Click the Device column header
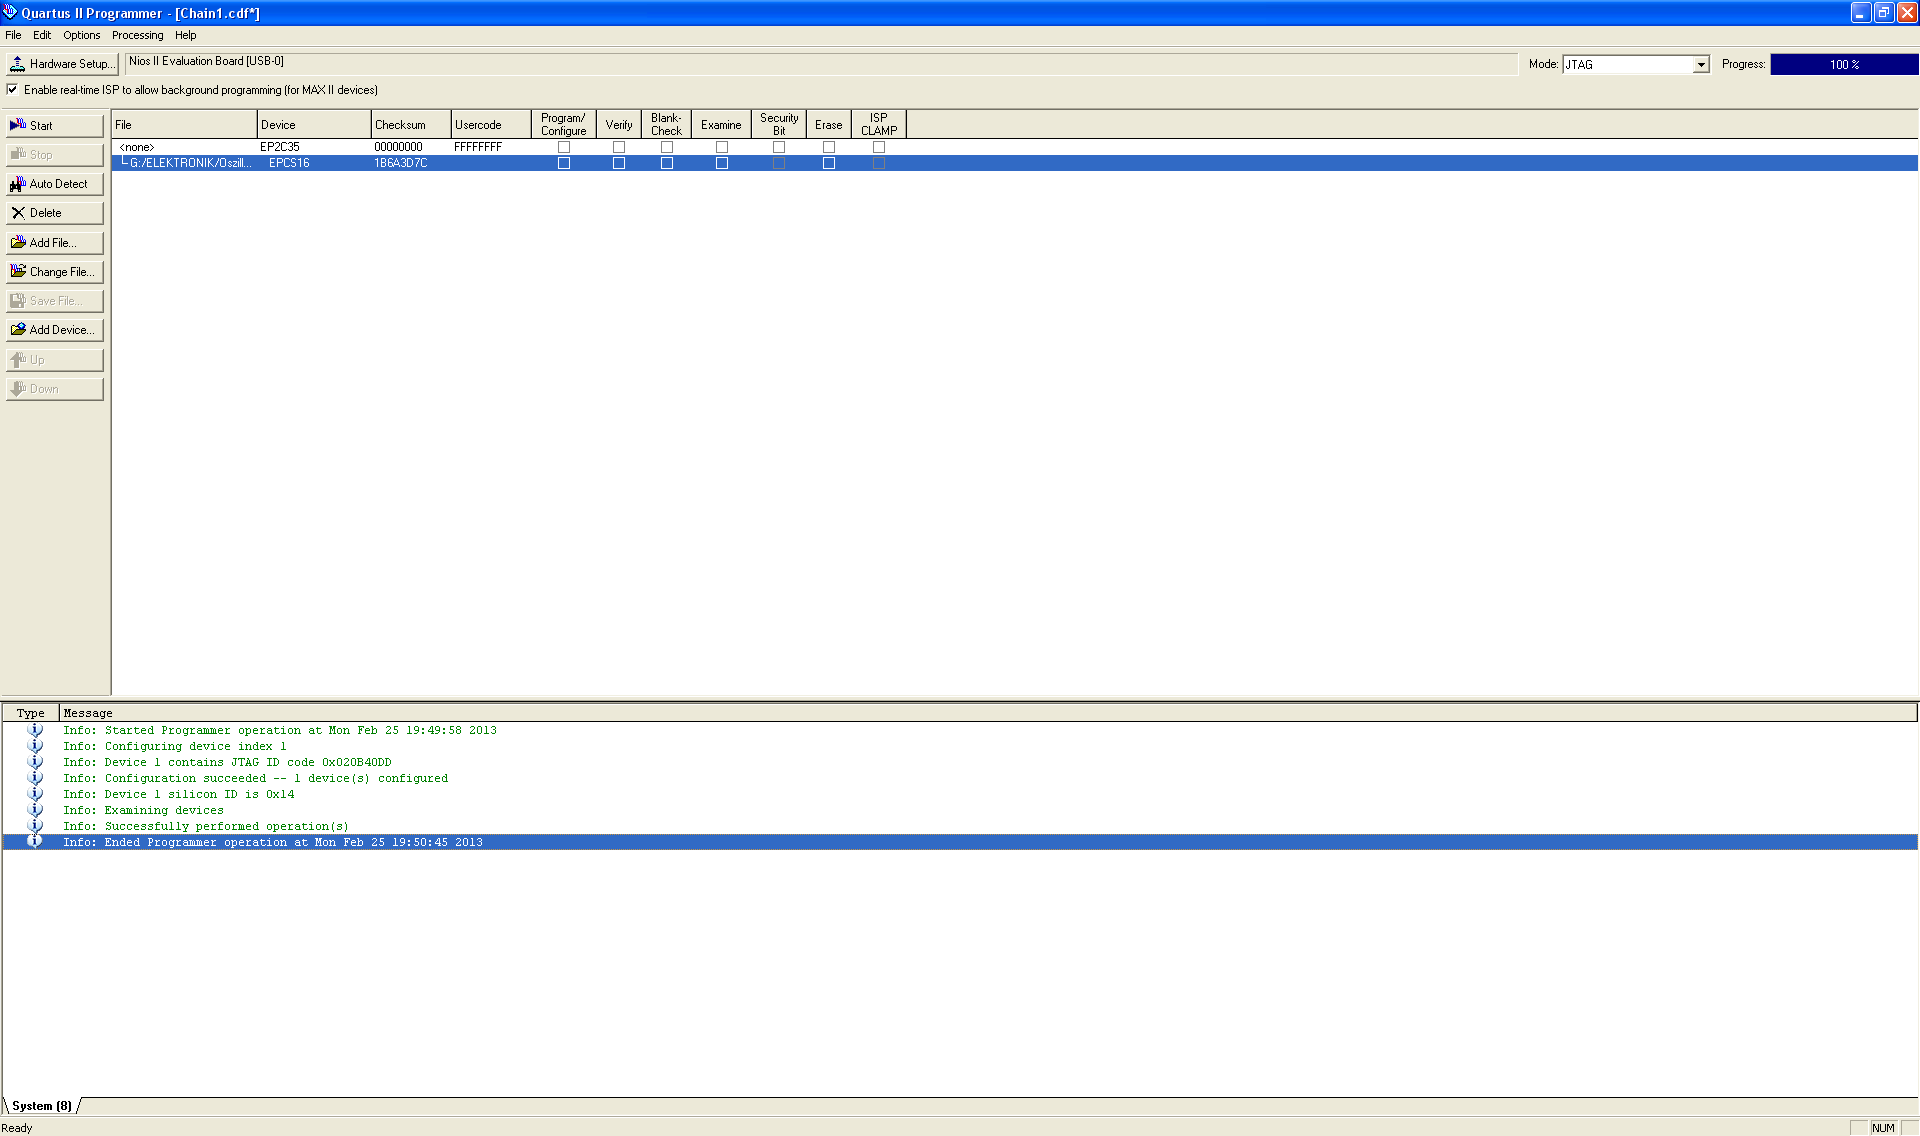 click(x=314, y=125)
